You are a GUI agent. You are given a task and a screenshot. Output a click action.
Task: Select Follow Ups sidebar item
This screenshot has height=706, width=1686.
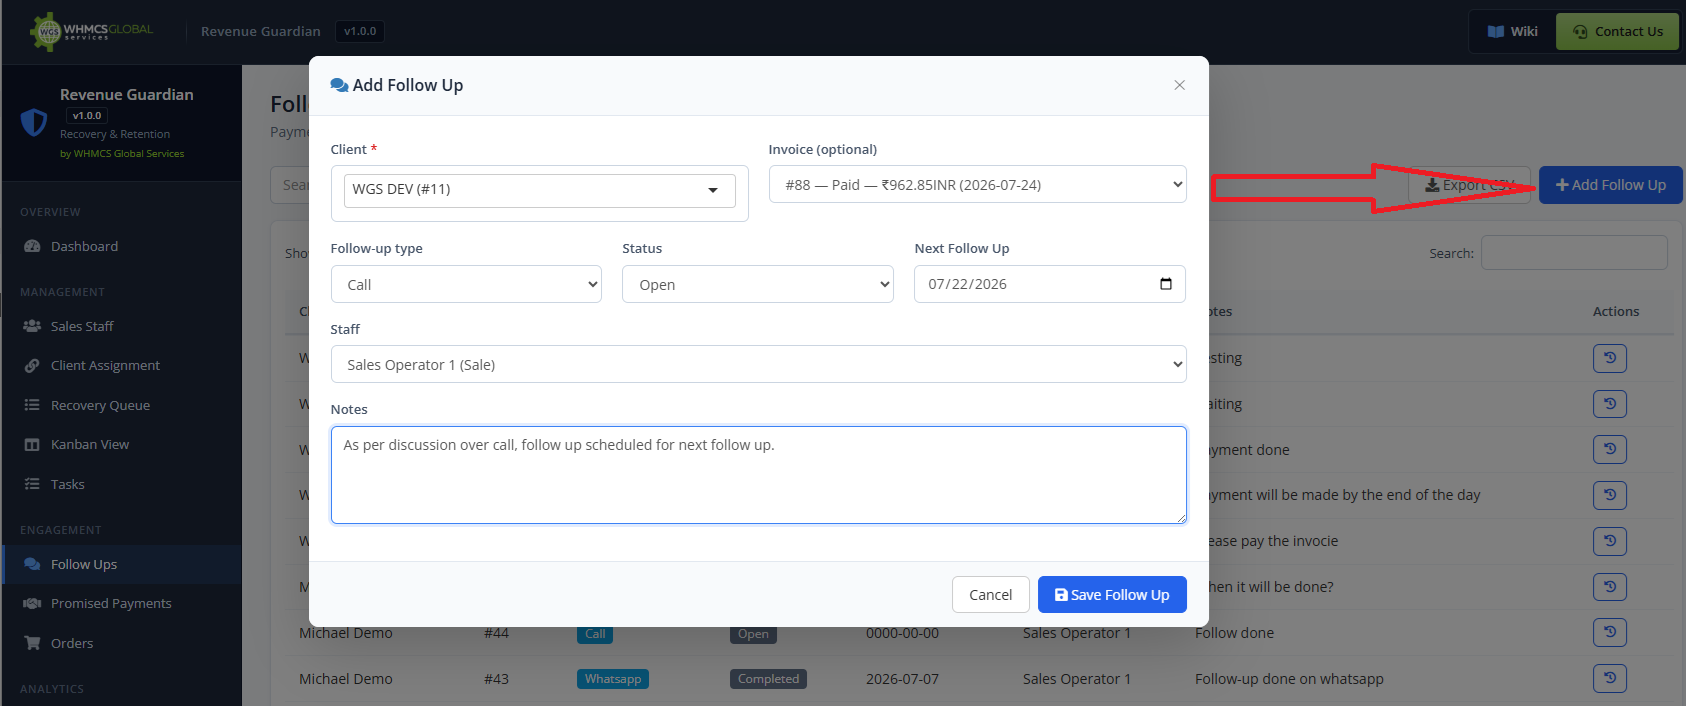click(121, 564)
